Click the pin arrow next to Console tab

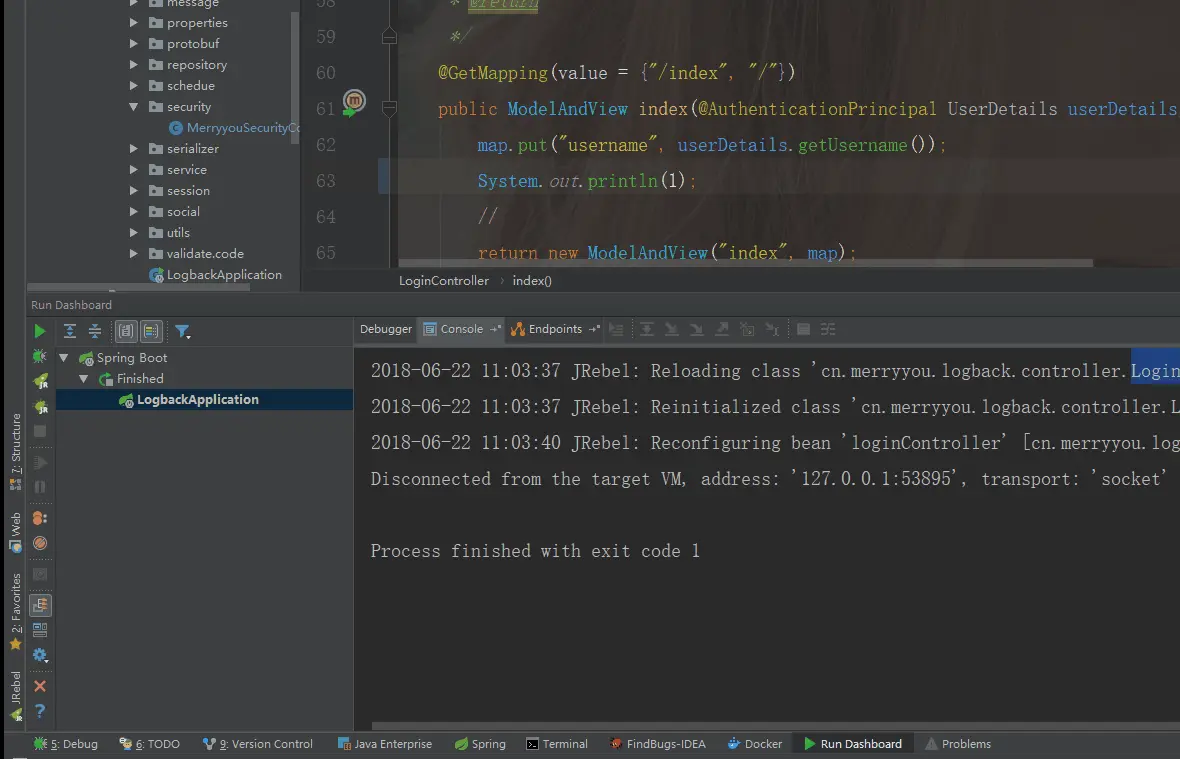(x=495, y=329)
